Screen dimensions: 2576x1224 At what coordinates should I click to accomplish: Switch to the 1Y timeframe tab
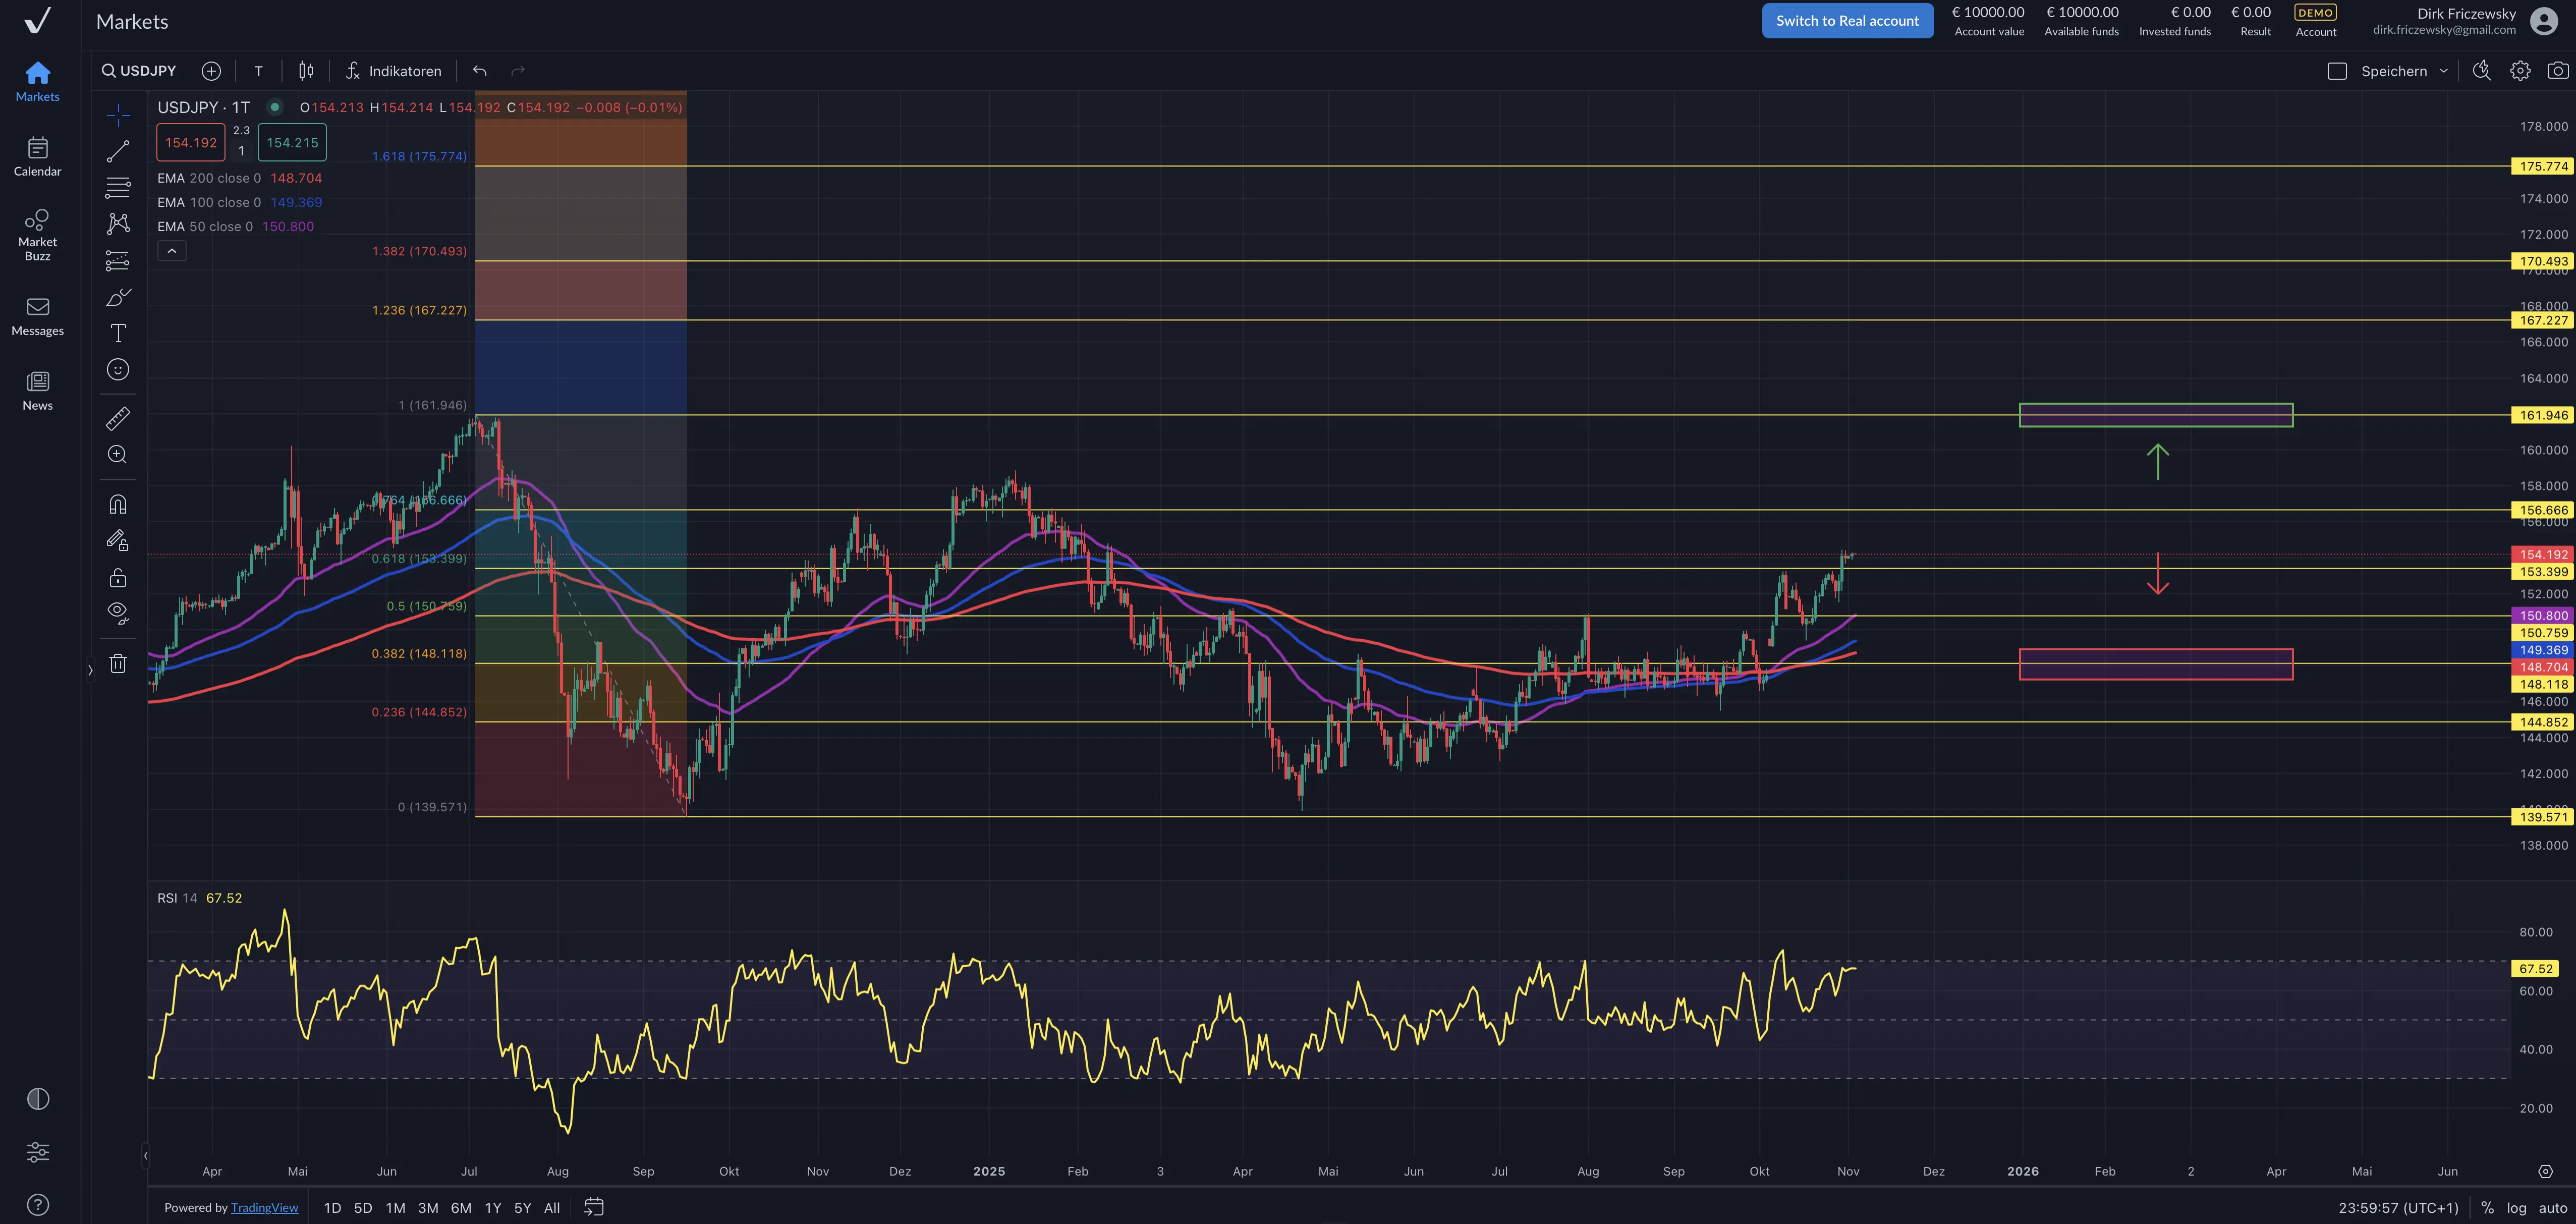pos(492,1207)
